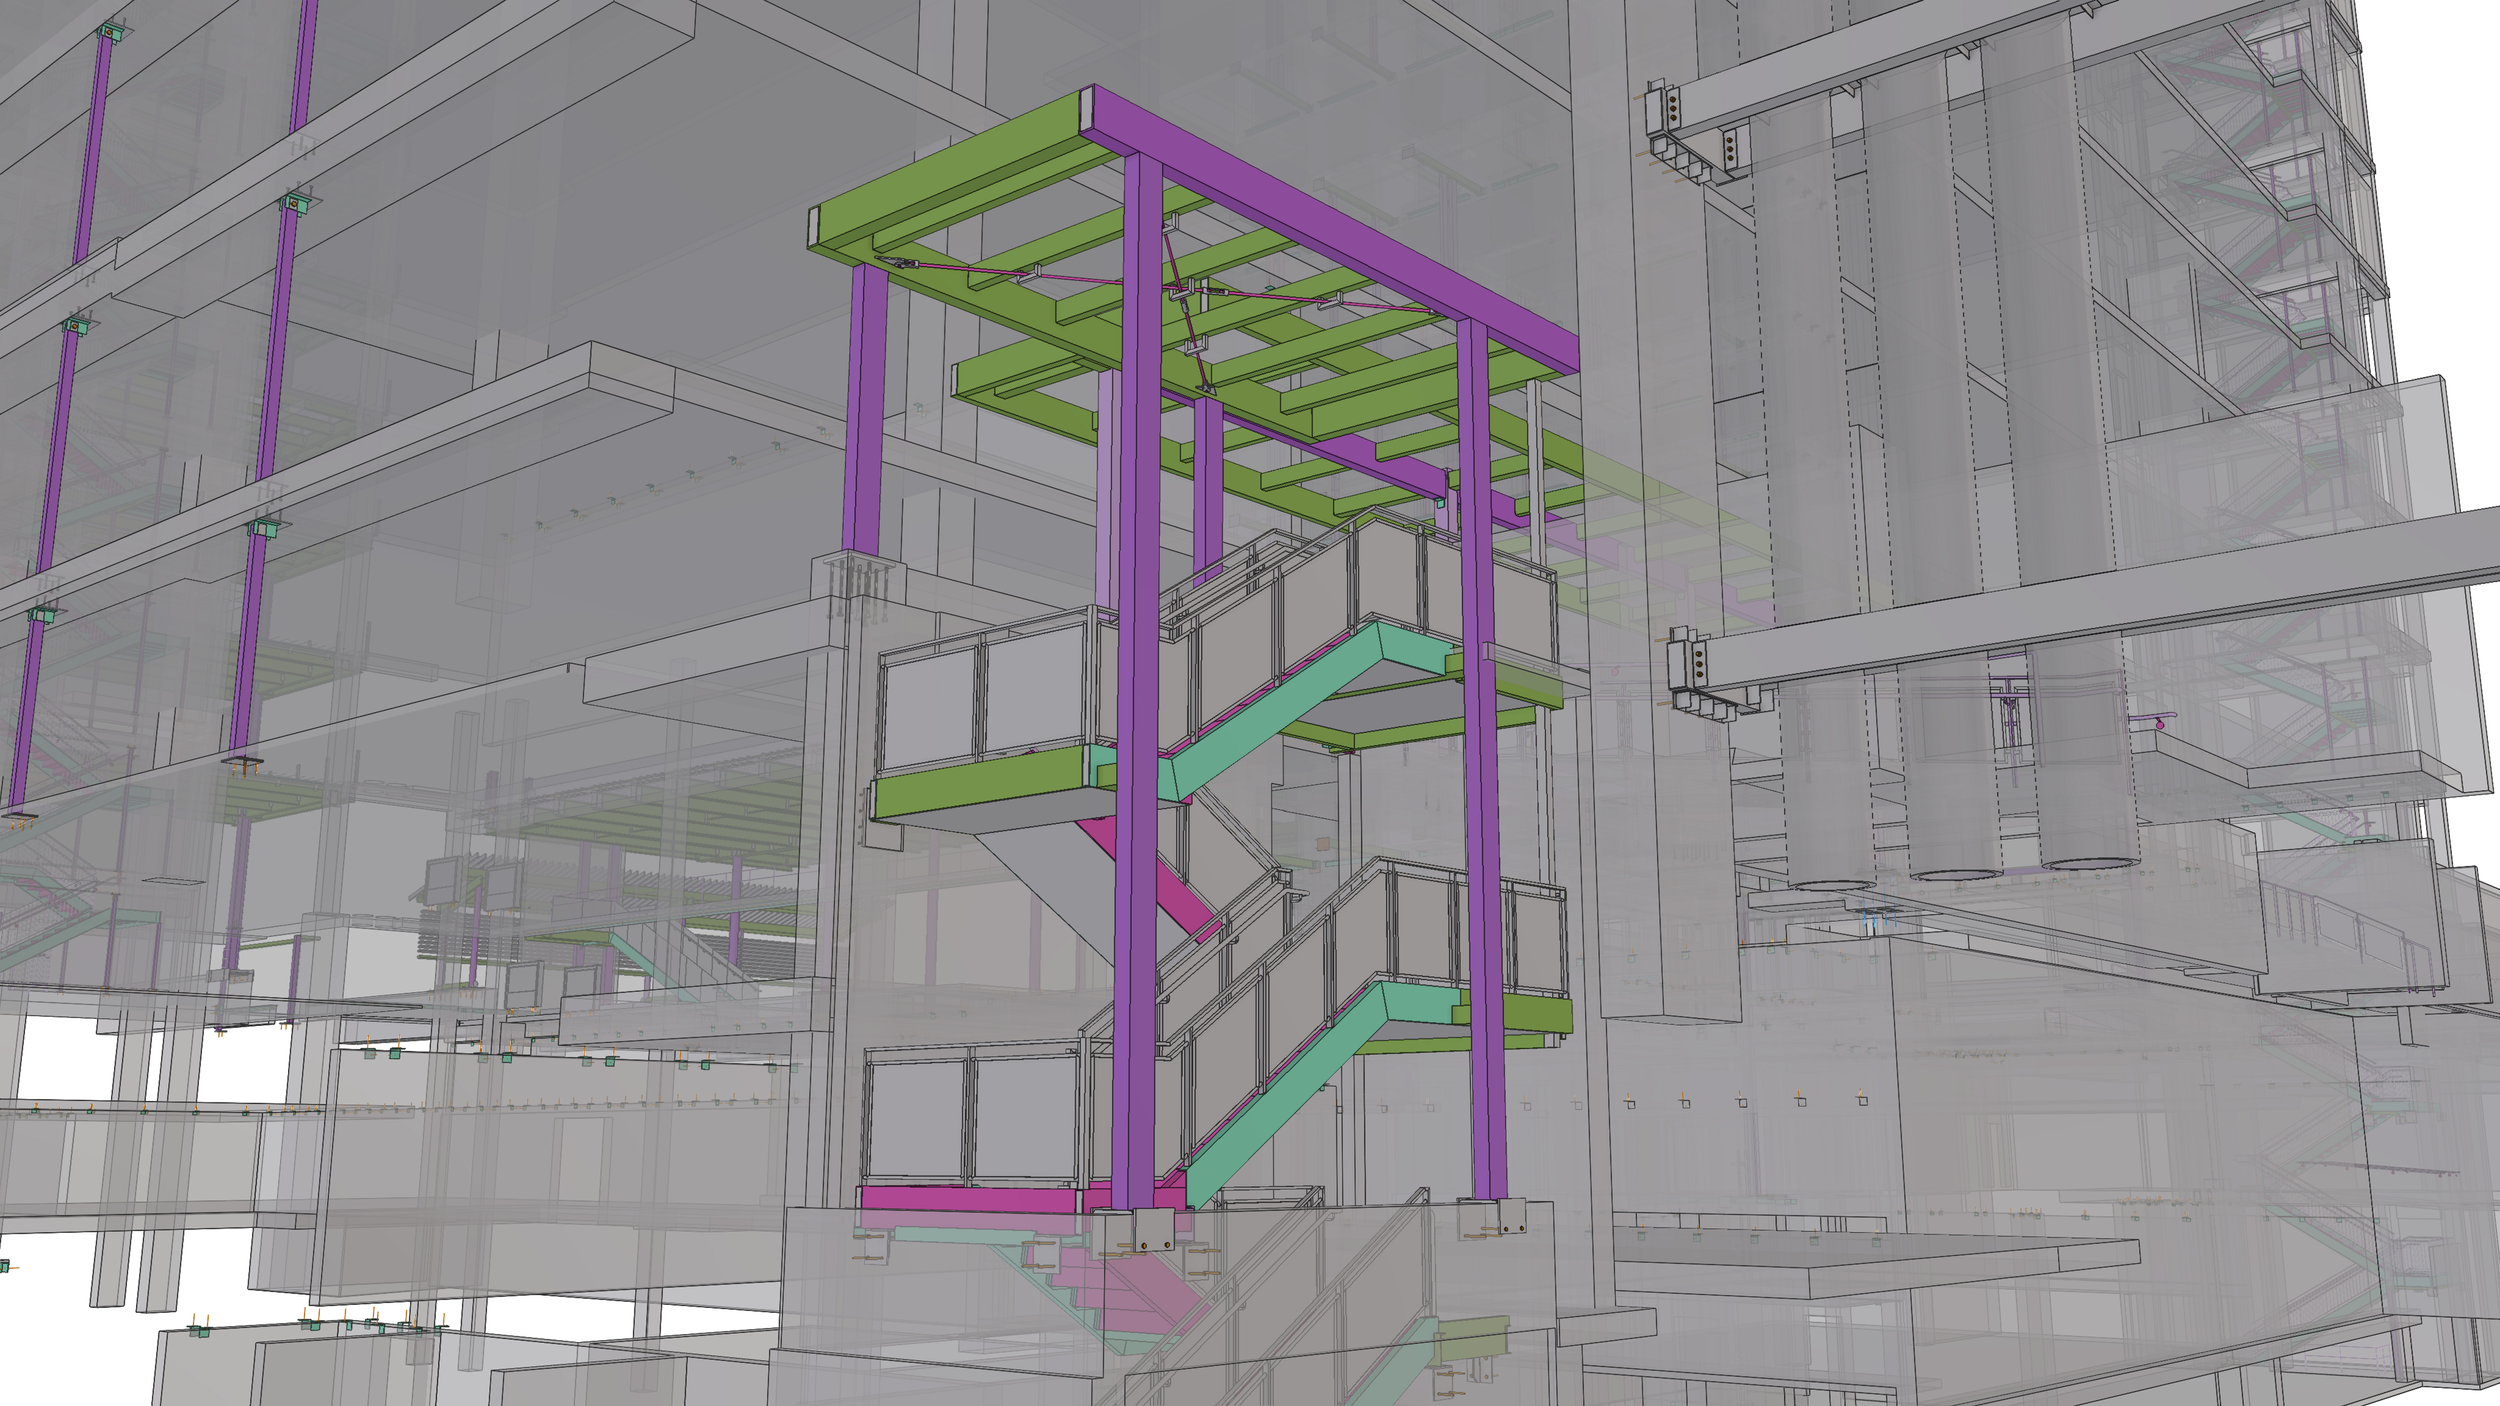2500x1406 pixels.
Task: Select the bolted connection on the mid-right concrete beam
Action: (1712, 675)
